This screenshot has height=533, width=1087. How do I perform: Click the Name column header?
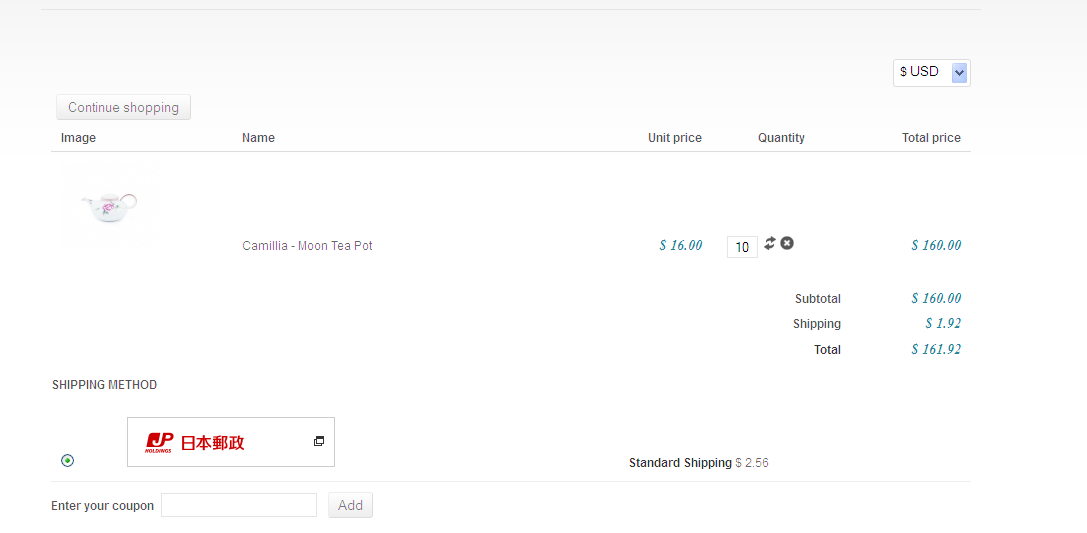(258, 138)
